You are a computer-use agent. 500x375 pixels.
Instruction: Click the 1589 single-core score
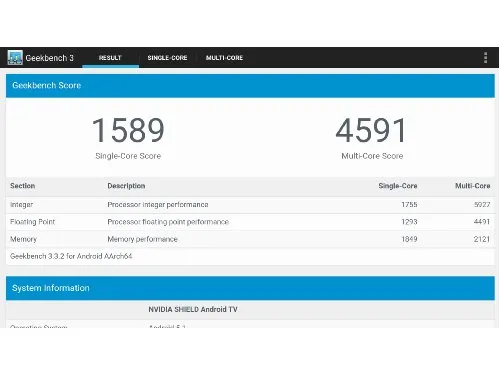pos(128,130)
